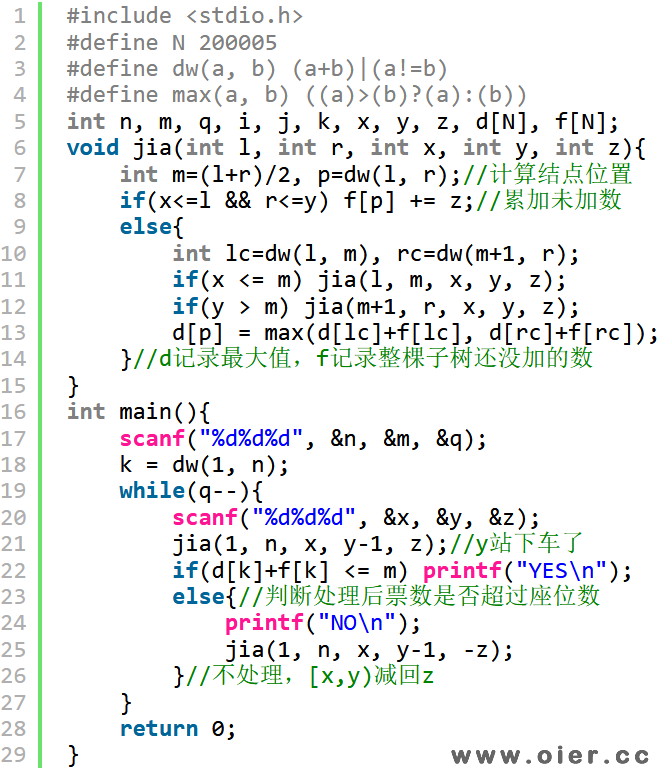
Task: Click the 'd[p] = max(...)' assignment line
Action: click(x=415, y=333)
